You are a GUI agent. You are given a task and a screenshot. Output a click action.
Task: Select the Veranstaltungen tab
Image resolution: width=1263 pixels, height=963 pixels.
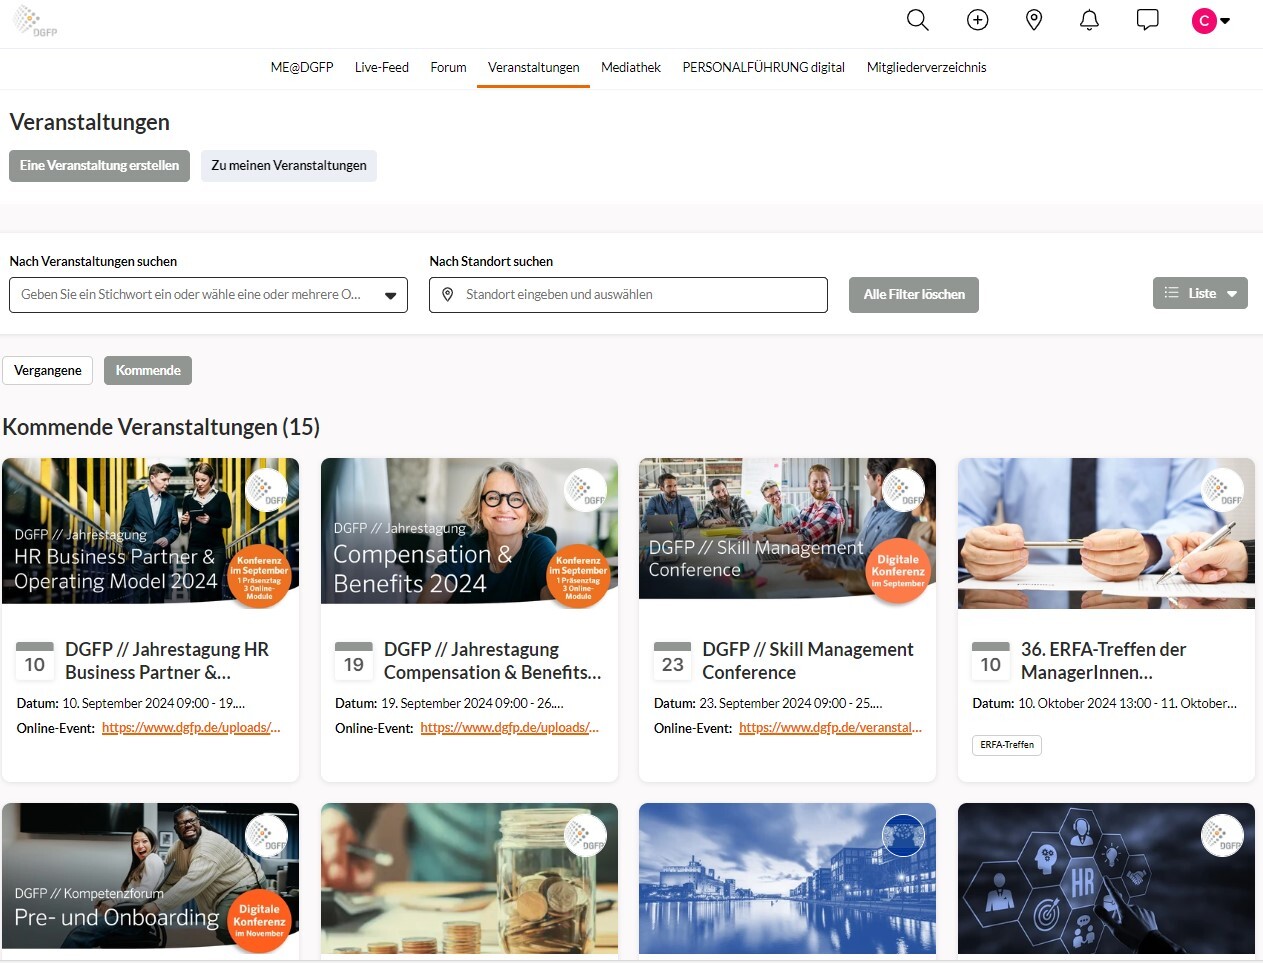(x=534, y=67)
